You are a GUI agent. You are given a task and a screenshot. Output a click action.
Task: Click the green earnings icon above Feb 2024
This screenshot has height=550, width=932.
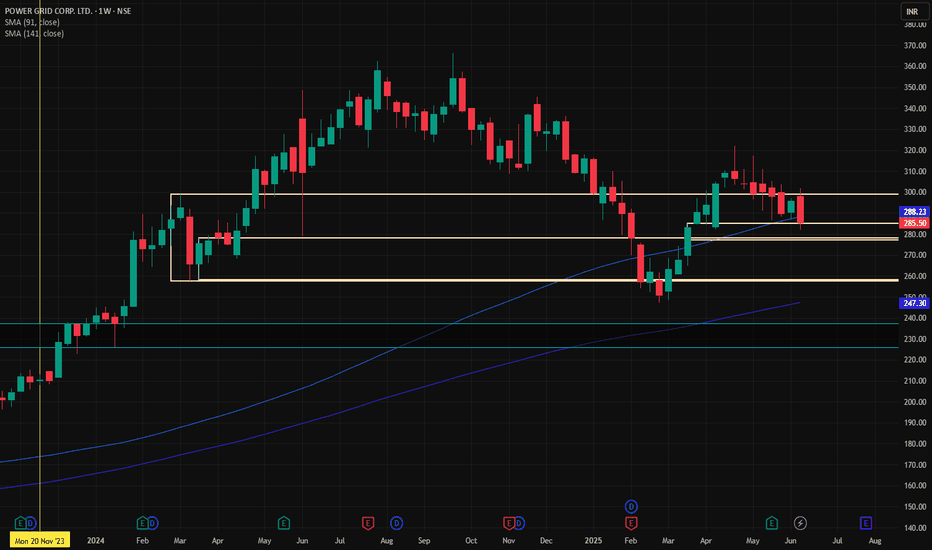click(142, 523)
